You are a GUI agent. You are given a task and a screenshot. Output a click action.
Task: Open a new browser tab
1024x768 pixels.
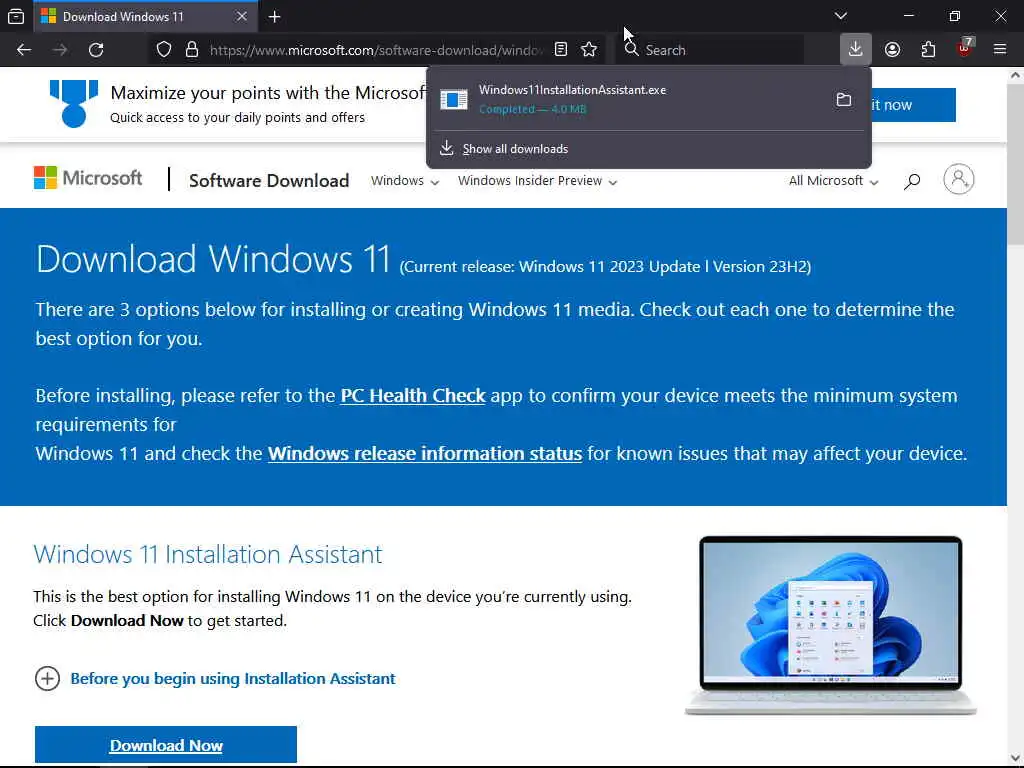275,17
